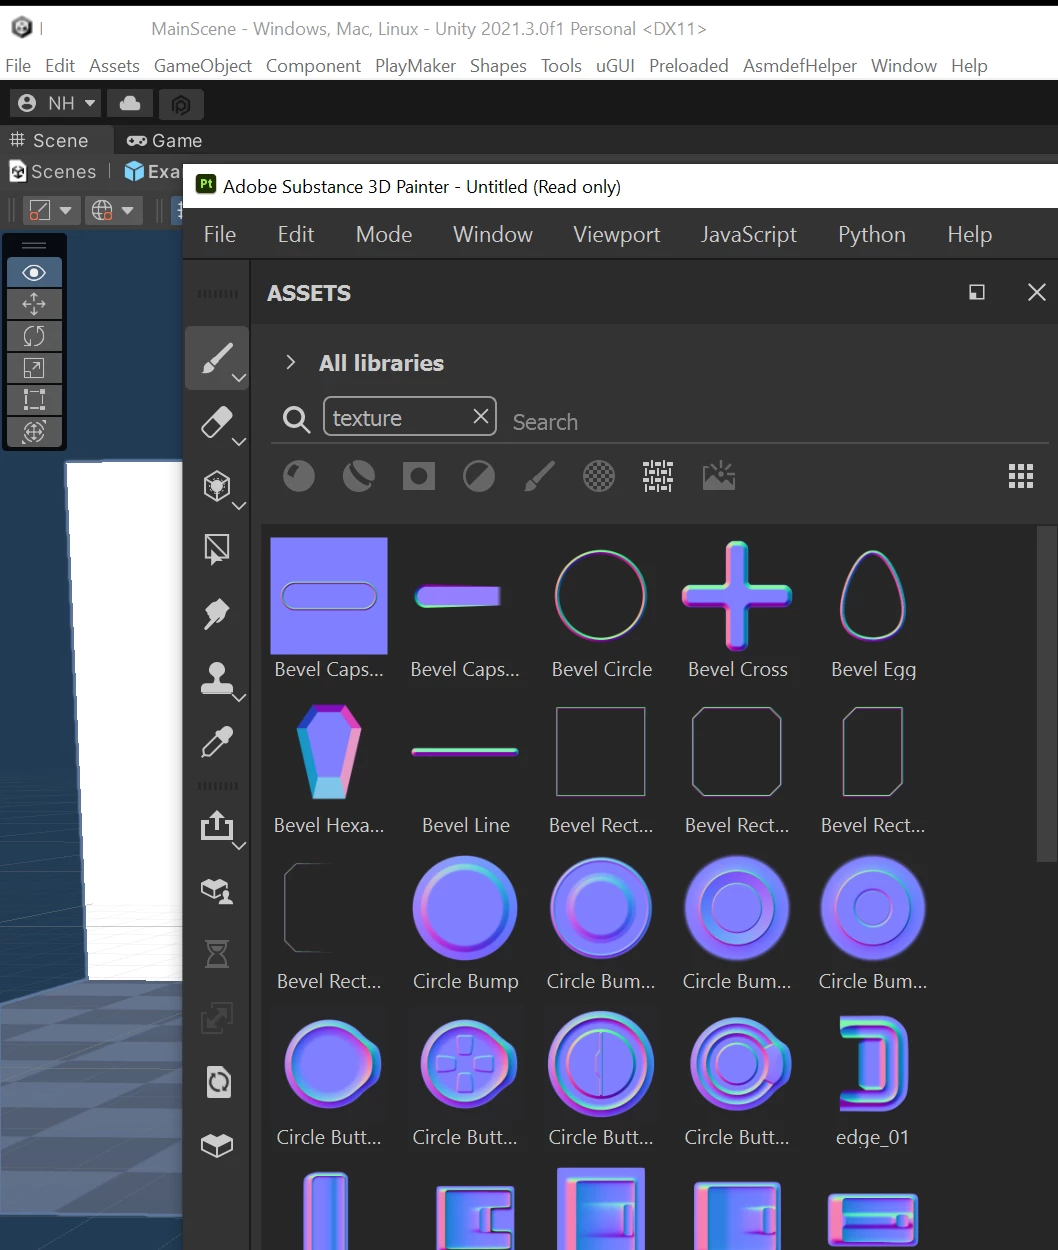Select the Smudge tool in the Painter toolbar
The width and height of the screenshot is (1058, 1250).
(216, 613)
